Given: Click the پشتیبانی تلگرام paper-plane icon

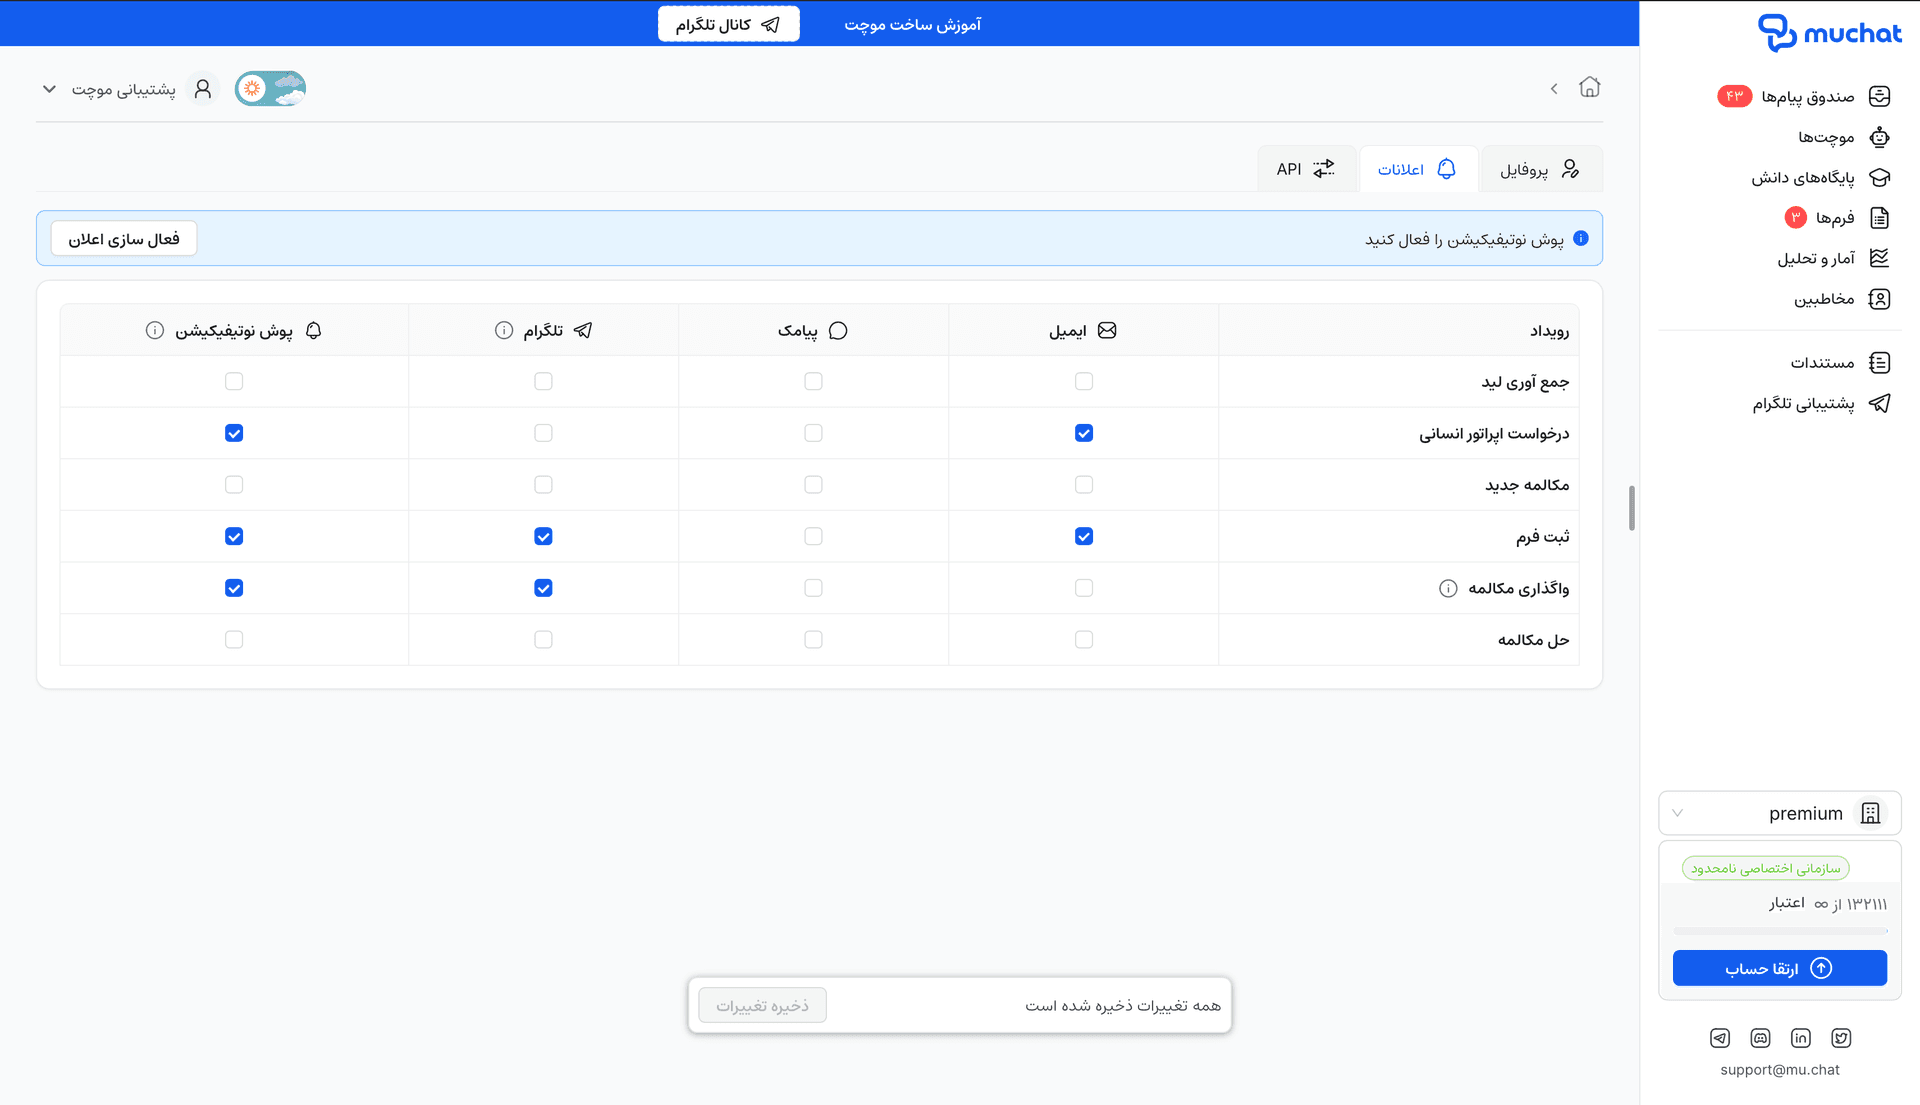Looking at the screenshot, I should 1879,403.
